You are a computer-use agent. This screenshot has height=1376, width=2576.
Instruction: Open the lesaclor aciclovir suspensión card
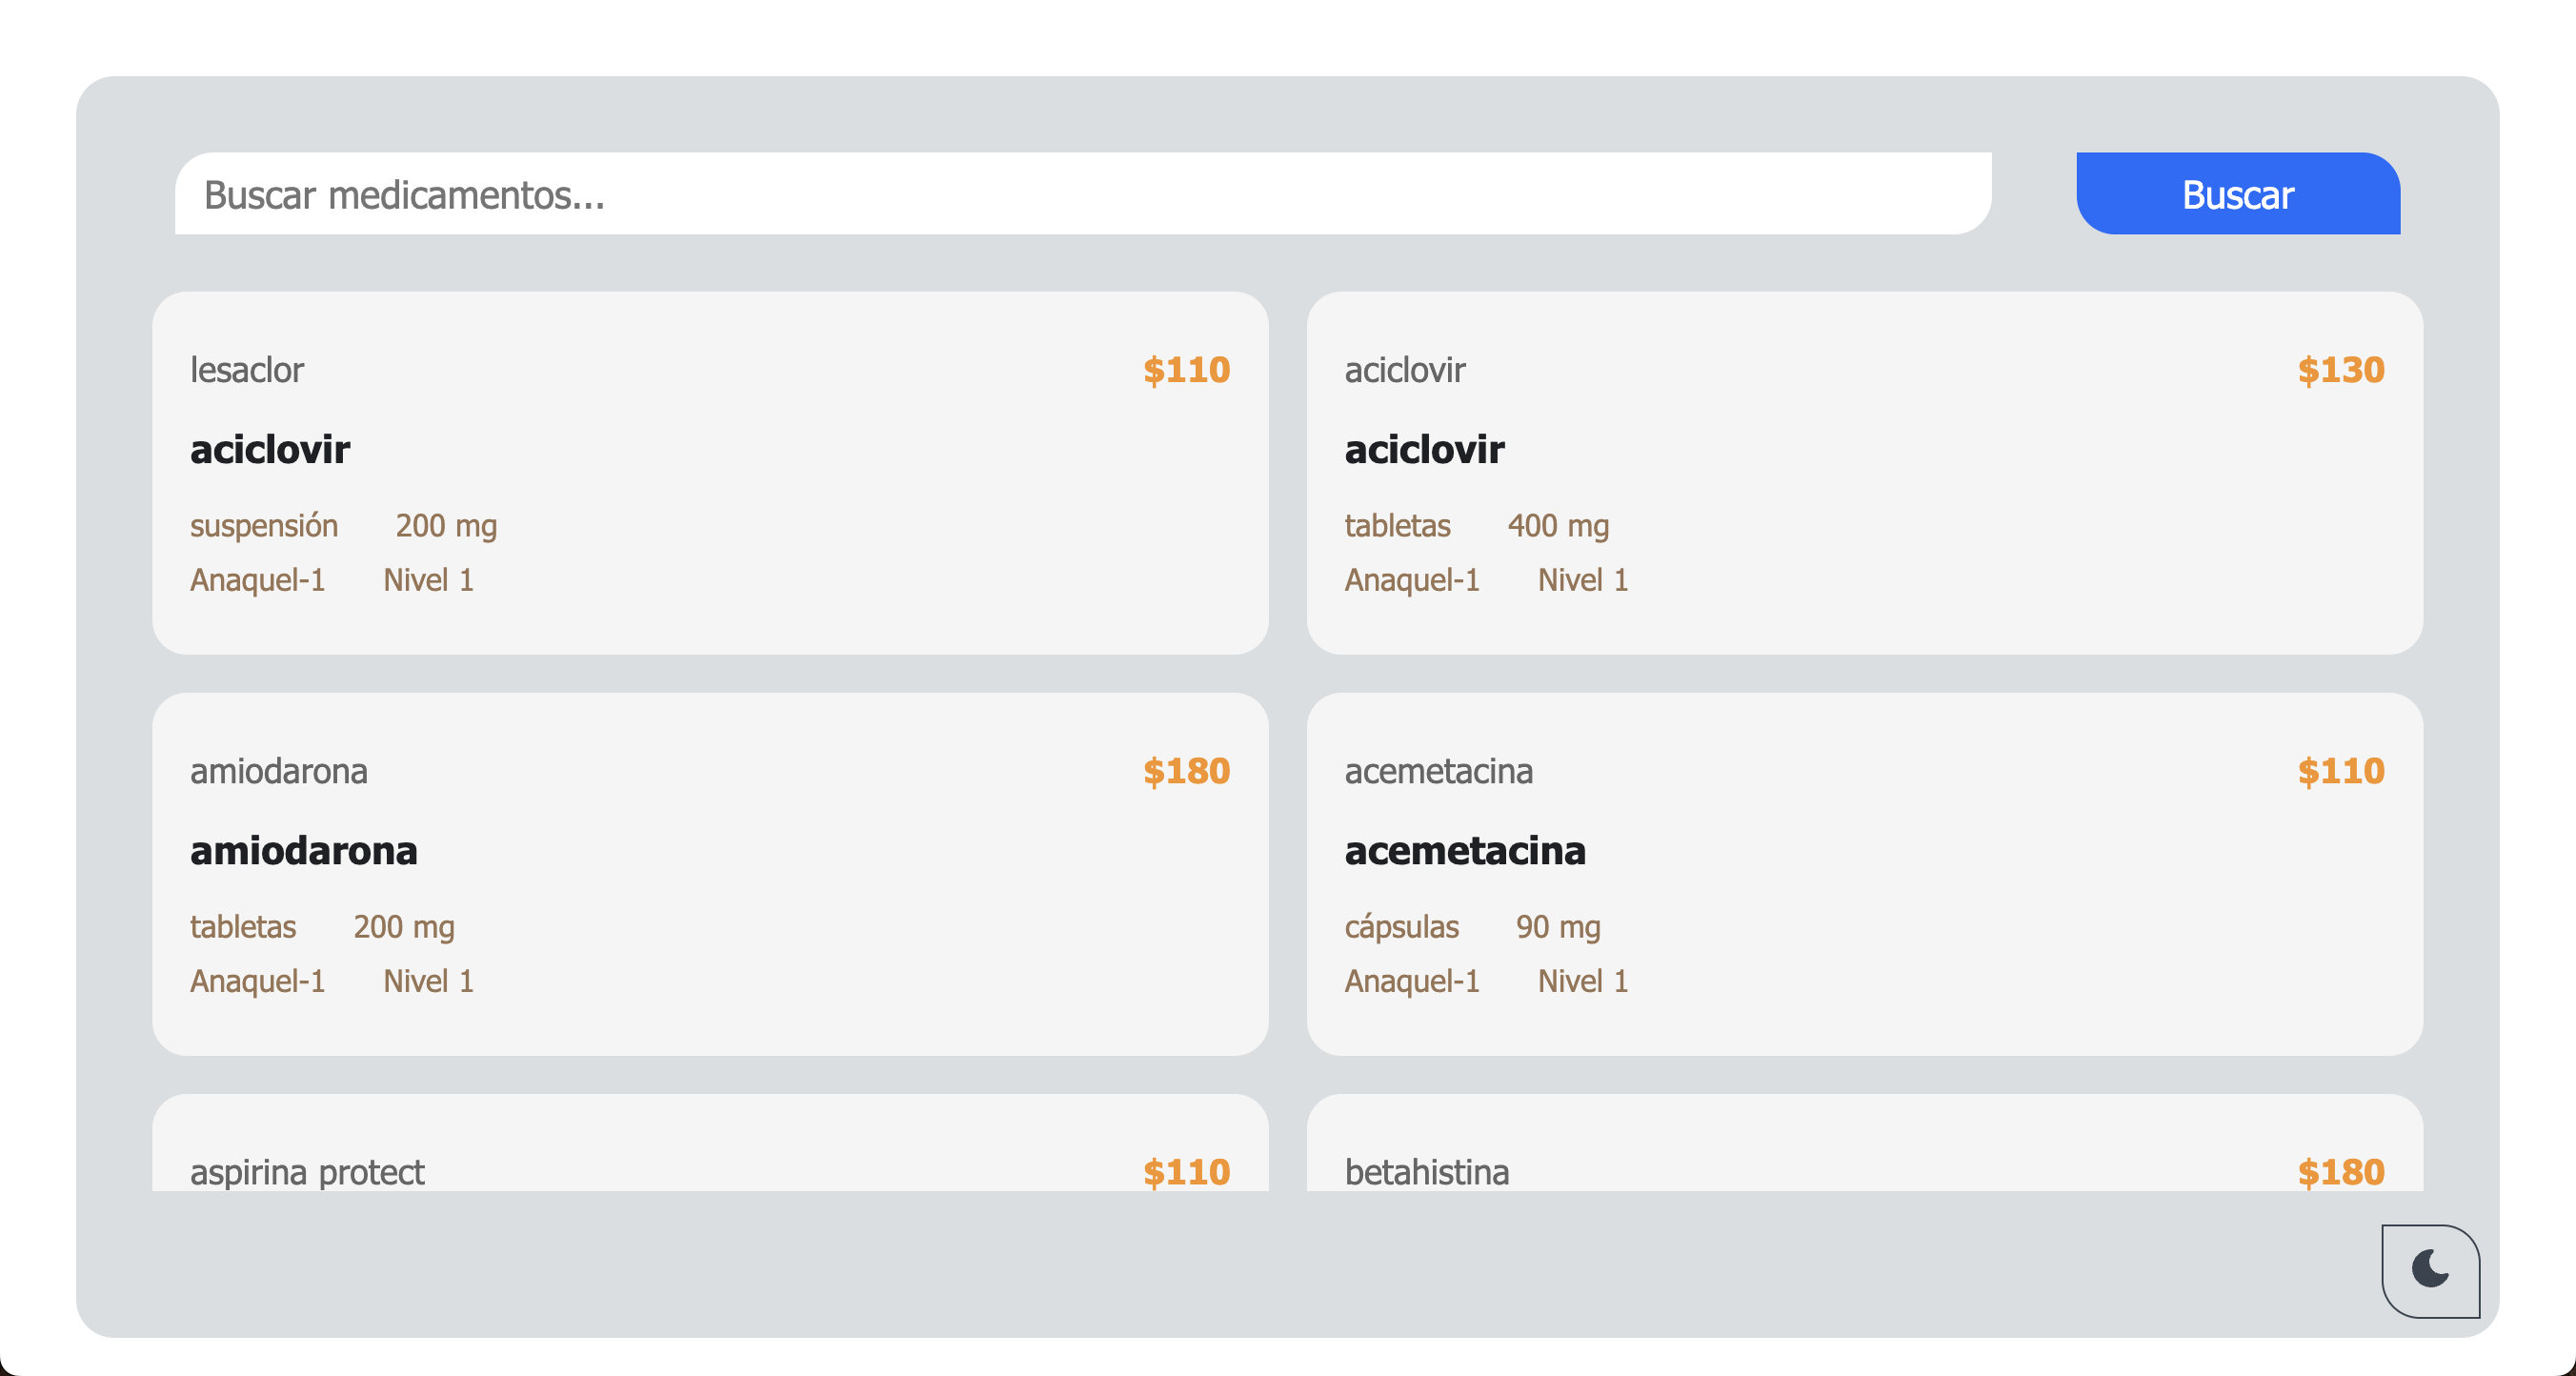710,473
